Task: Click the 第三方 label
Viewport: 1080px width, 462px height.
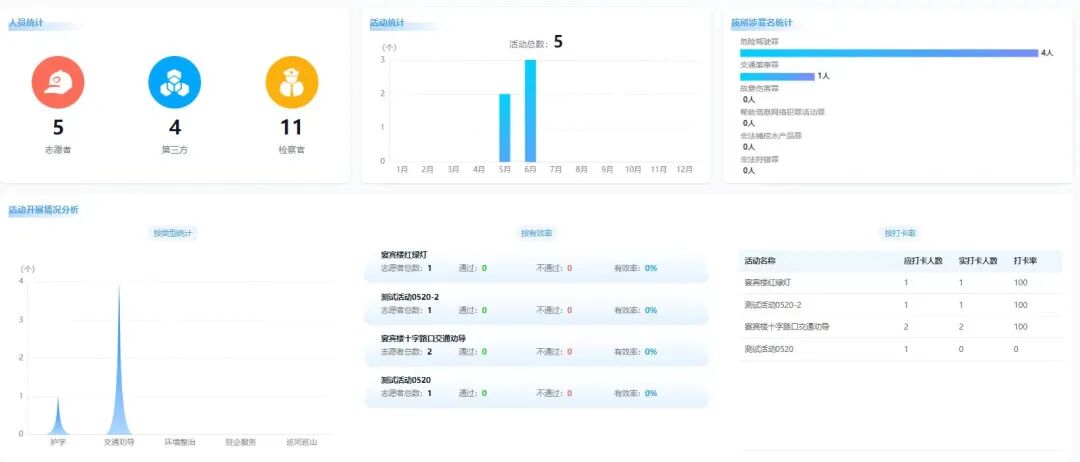Action: pyautogui.click(x=174, y=149)
